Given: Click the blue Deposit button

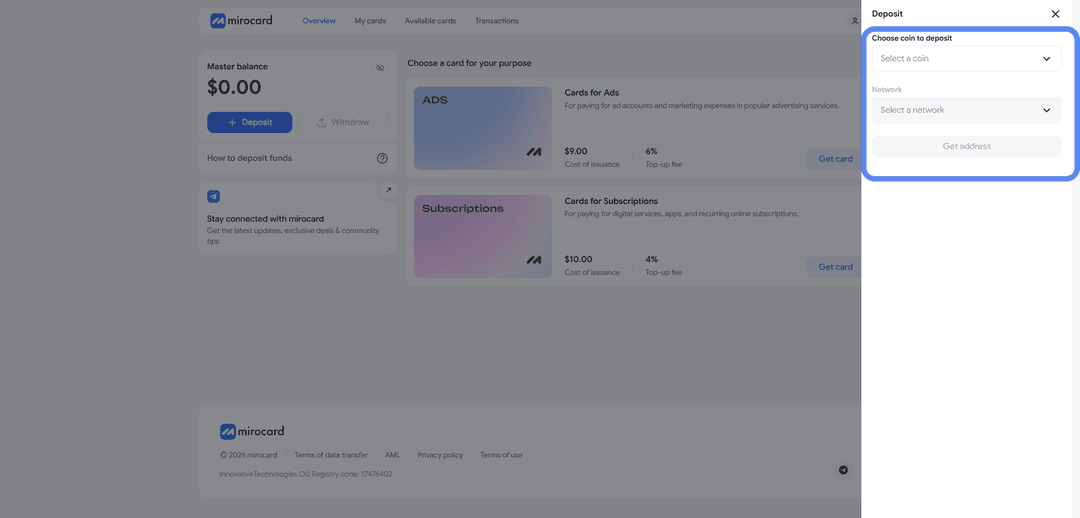Looking at the screenshot, I should coord(249,123).
